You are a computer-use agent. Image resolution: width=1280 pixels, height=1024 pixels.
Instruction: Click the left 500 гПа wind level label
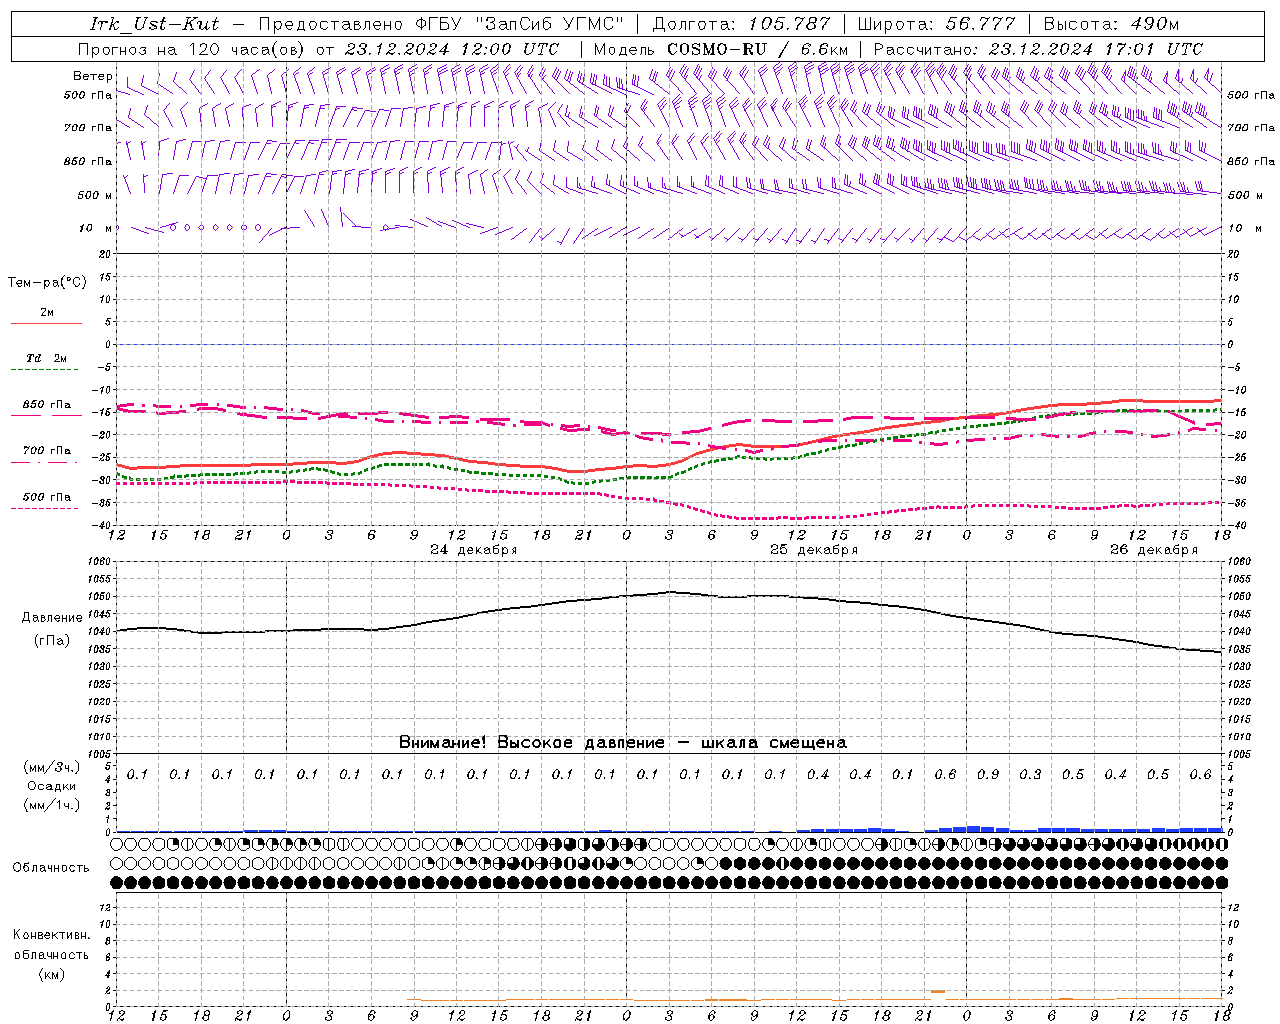pos(88,95)
